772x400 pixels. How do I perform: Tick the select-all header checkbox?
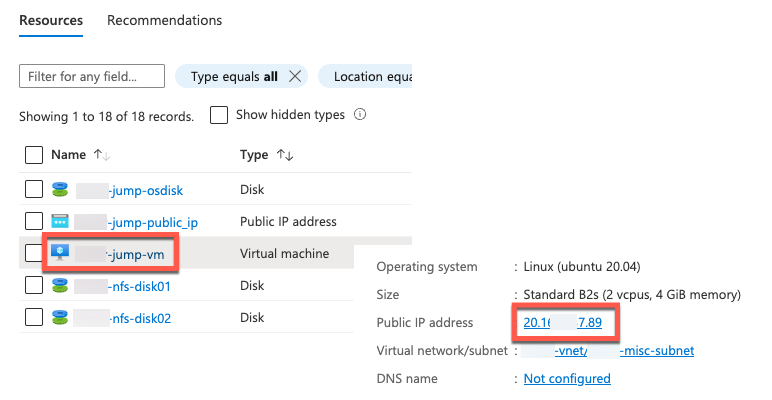point(34,155)
